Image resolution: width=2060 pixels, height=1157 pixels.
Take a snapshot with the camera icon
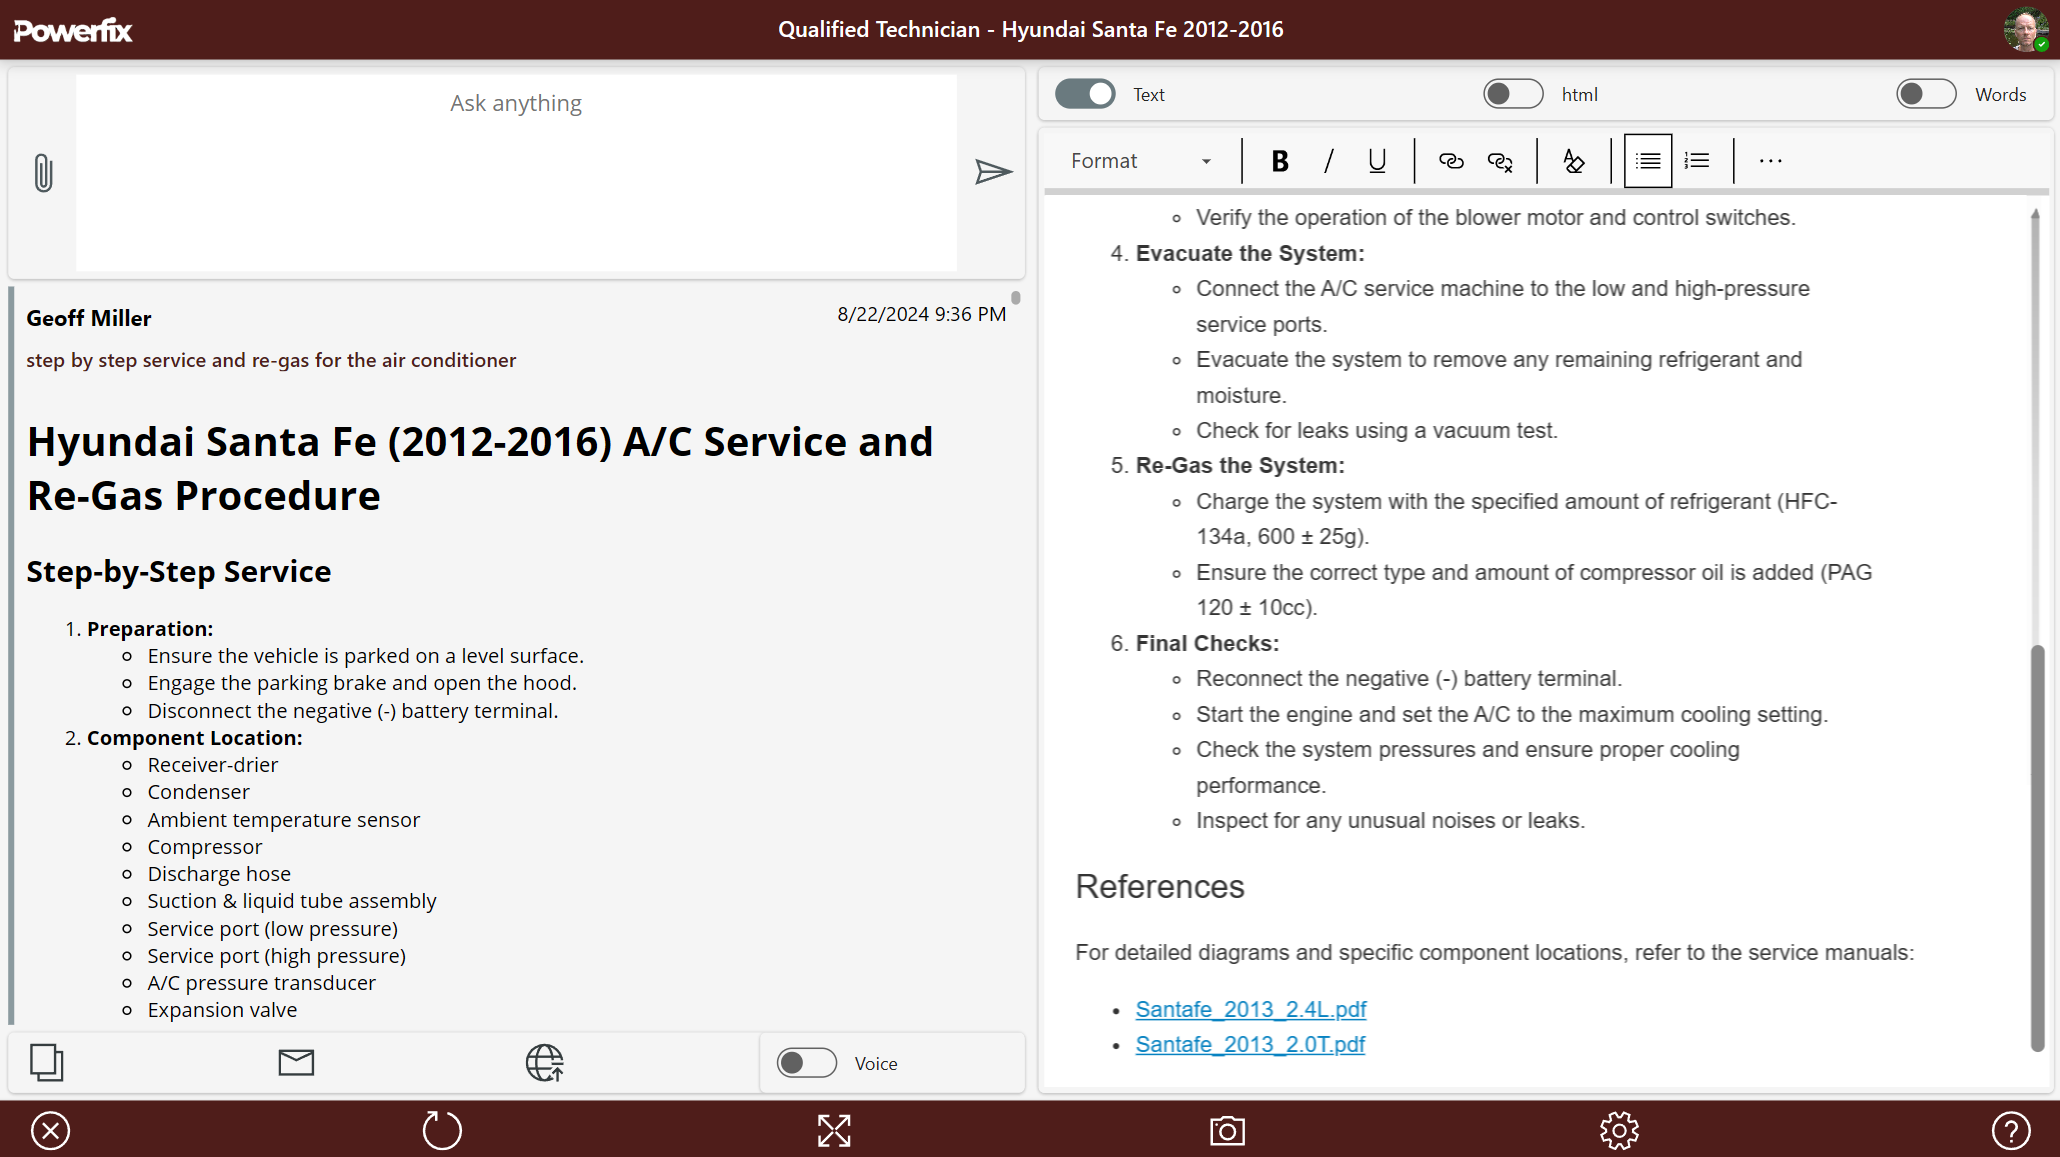(1227, 1131)
